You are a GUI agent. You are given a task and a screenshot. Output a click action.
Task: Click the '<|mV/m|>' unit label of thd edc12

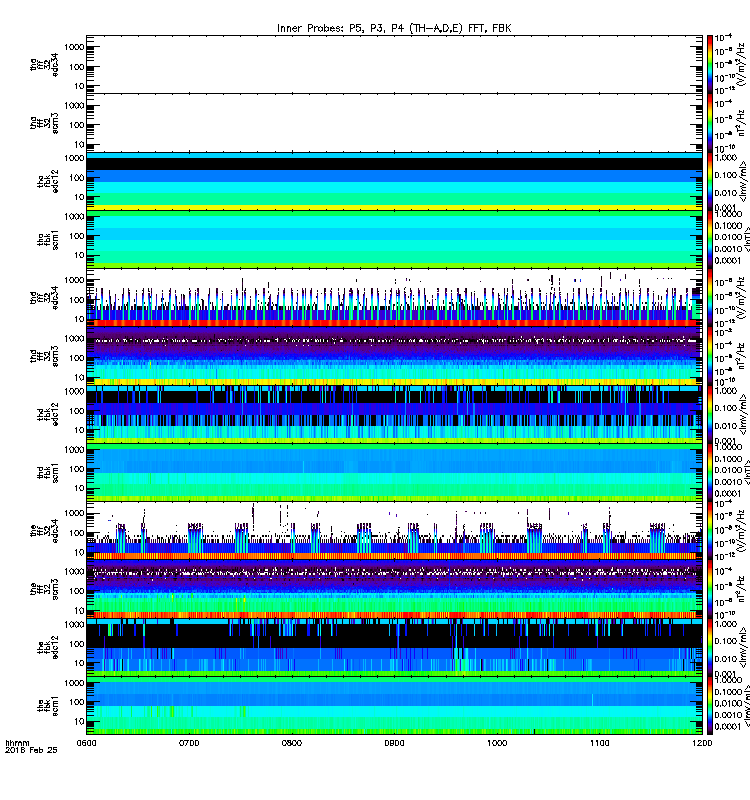coord(743,414)
